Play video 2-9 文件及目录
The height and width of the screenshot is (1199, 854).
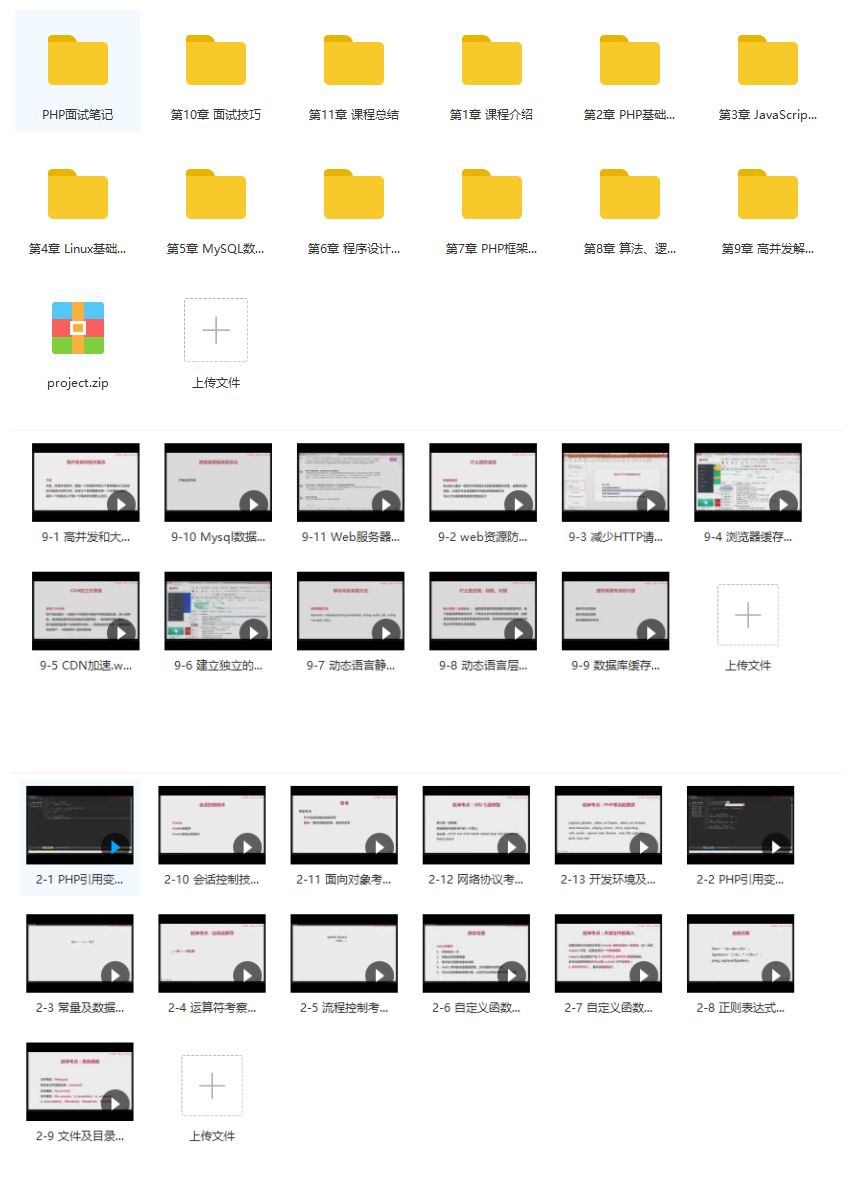tap(80, 1082)
